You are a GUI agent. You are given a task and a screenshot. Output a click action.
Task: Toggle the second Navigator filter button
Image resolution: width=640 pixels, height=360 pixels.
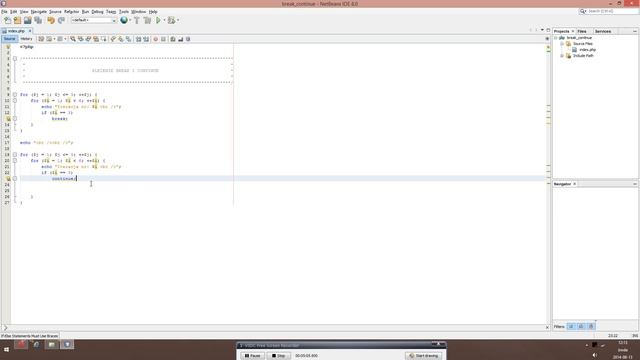(x=581, y=326)
